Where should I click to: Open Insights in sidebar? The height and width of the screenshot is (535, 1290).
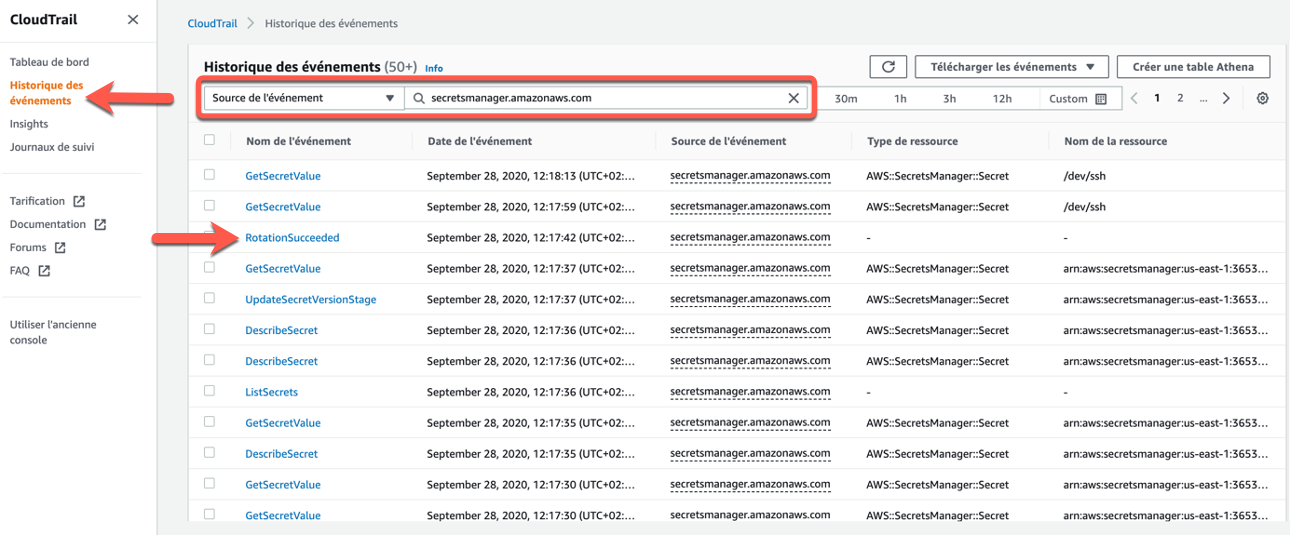coord(29,124)
